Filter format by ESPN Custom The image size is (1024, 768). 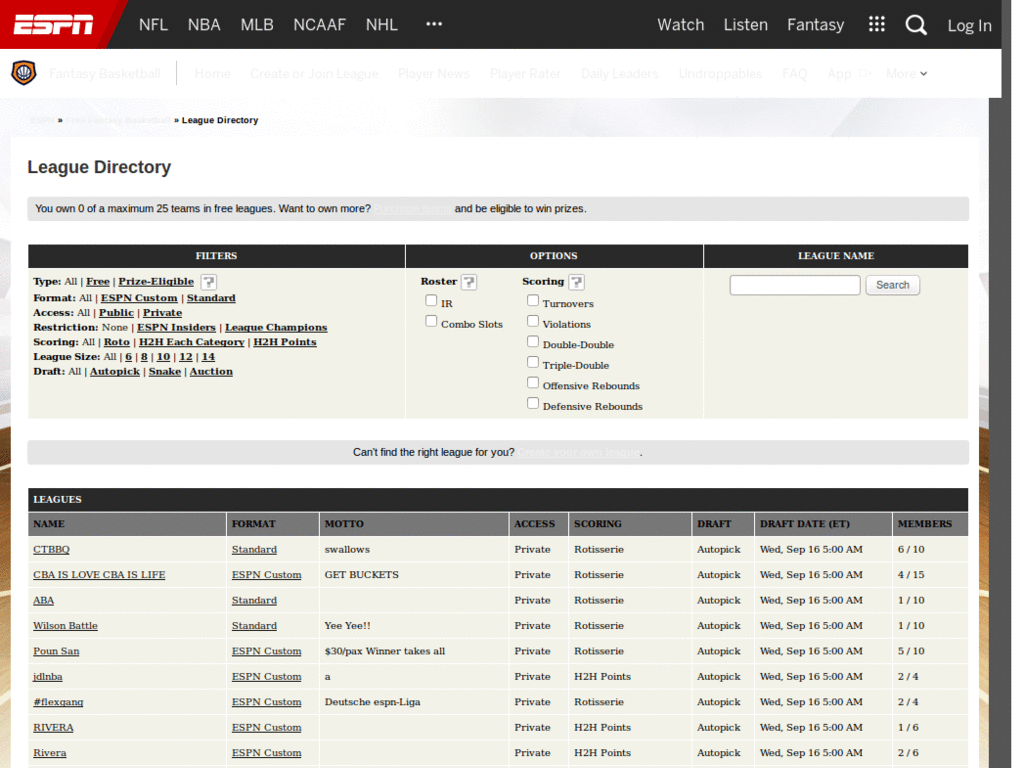click(x=139, y=298)
